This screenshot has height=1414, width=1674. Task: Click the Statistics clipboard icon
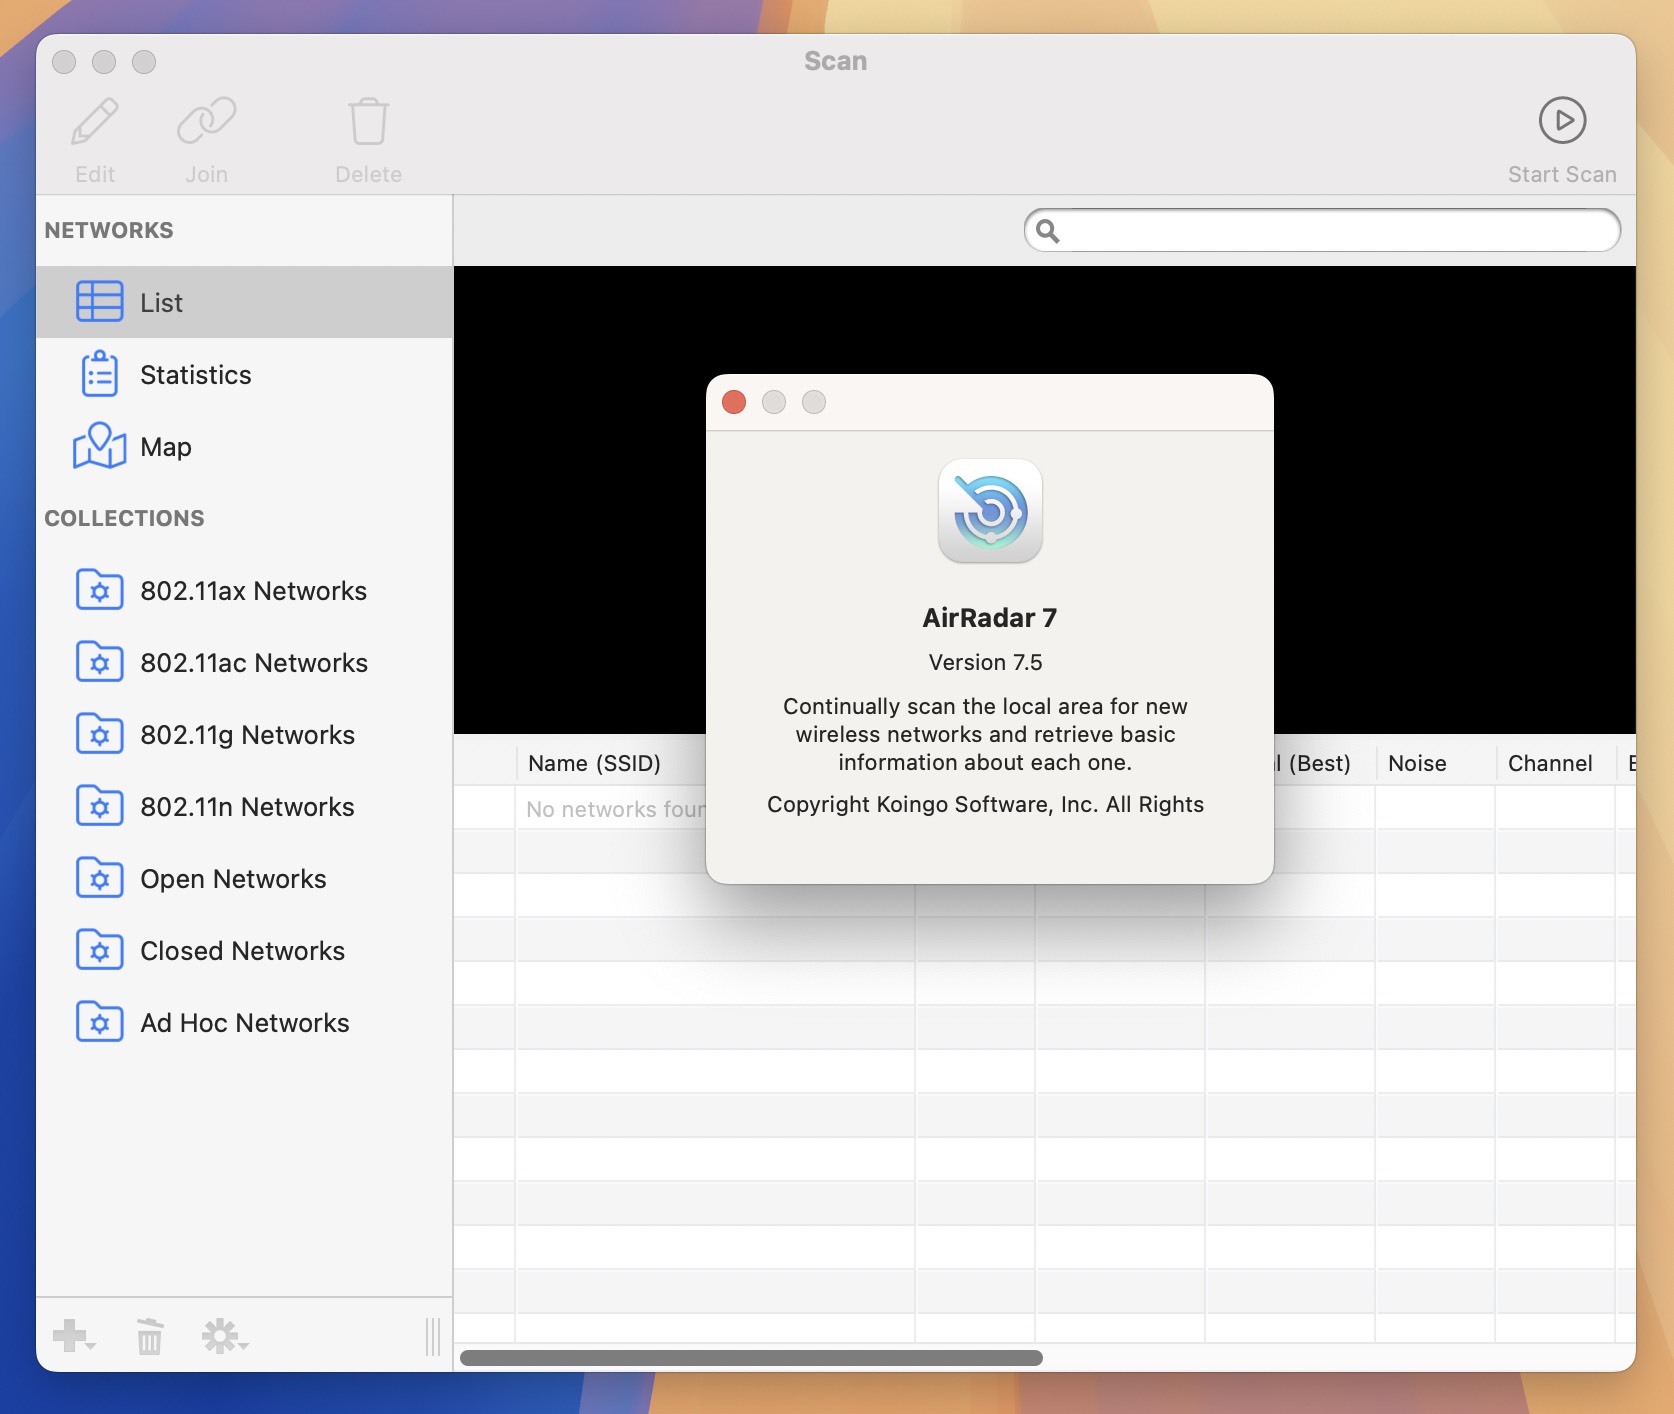(100, 374)
